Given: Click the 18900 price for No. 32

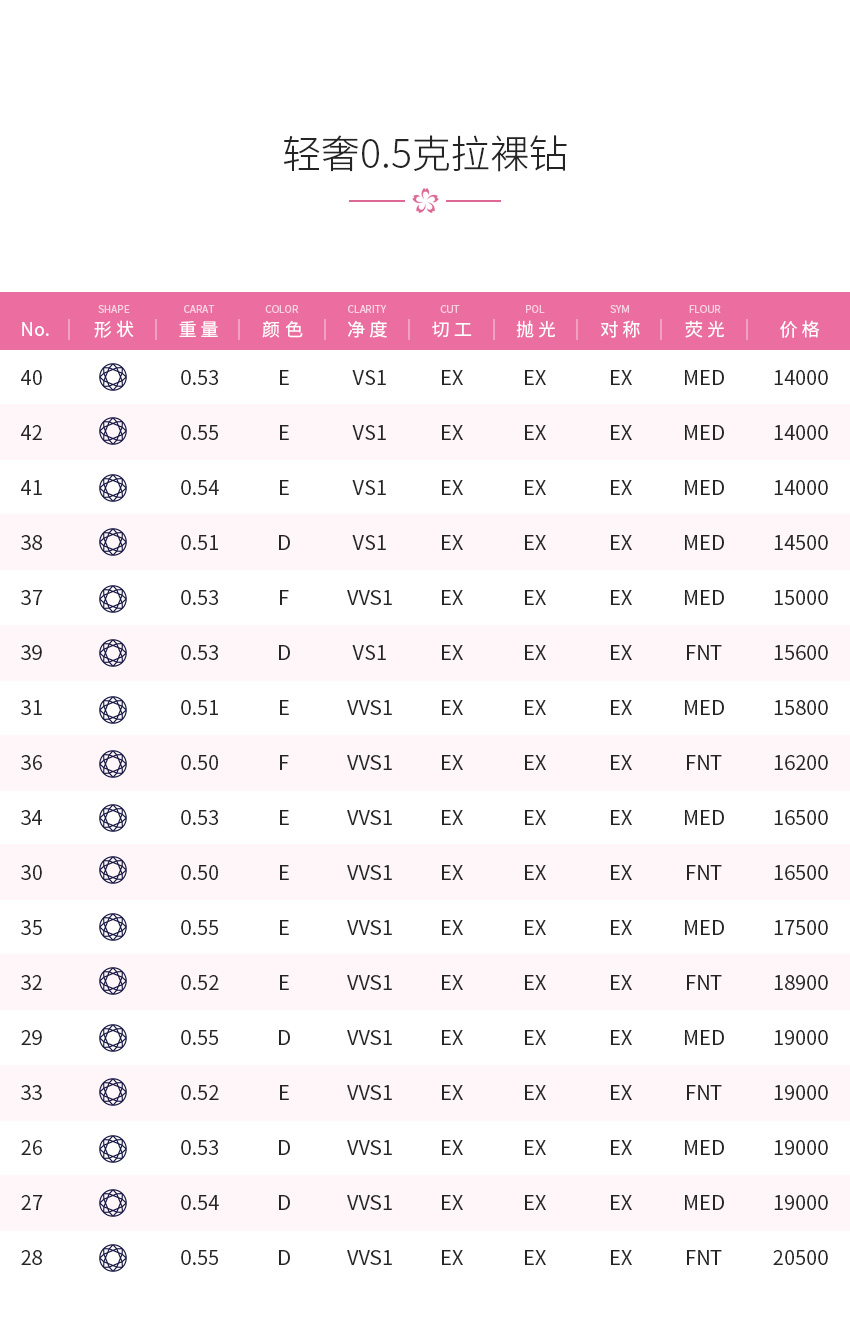Looking at the screenshot, I should coord(801,983).
